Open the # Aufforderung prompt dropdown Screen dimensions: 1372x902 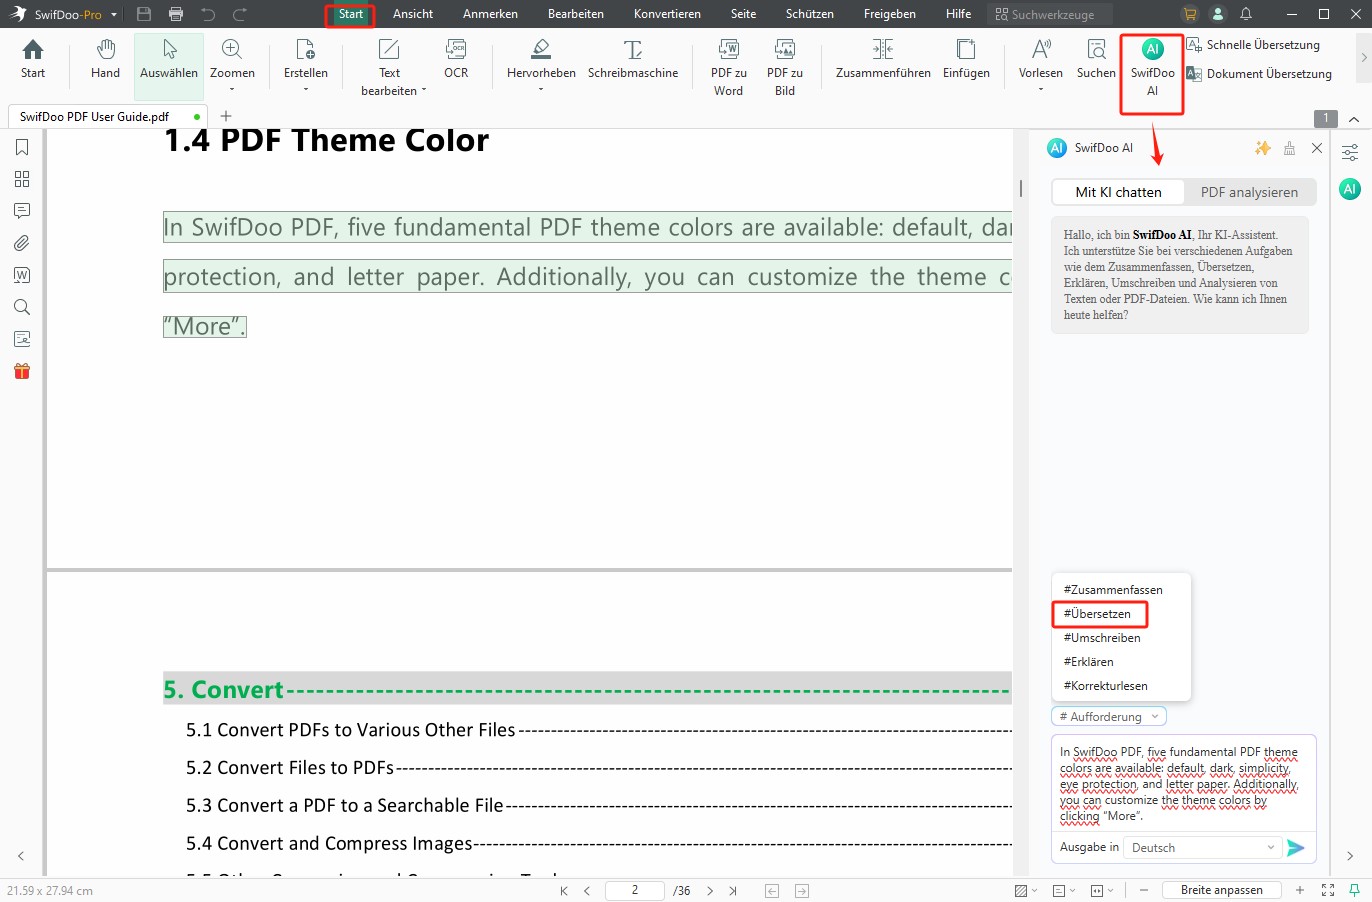(1109, 717)
